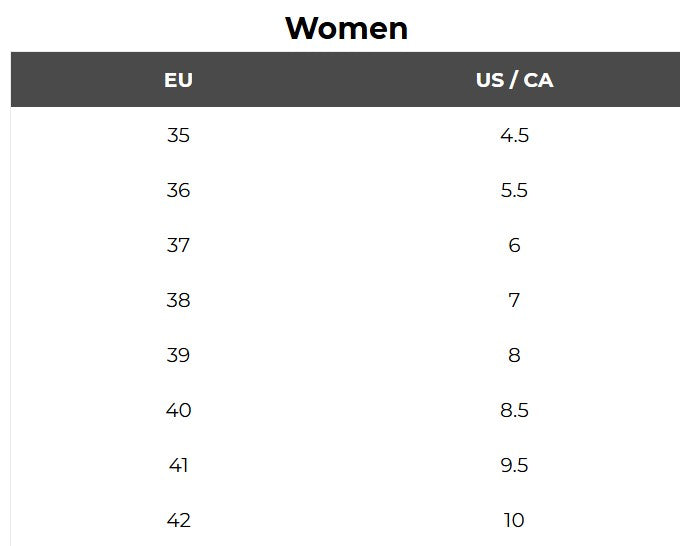The width and height of the screenshot is (680, 546).
Task: Pick US / CA size 6 cell
Action: 514,245
